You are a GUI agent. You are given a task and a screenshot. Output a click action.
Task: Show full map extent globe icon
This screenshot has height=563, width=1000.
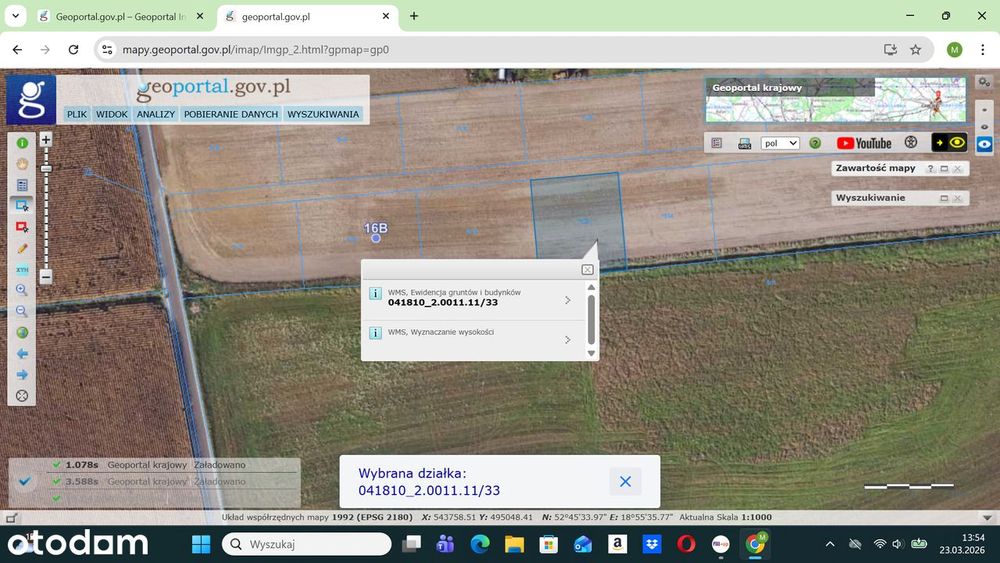click(x=22, y=332)
